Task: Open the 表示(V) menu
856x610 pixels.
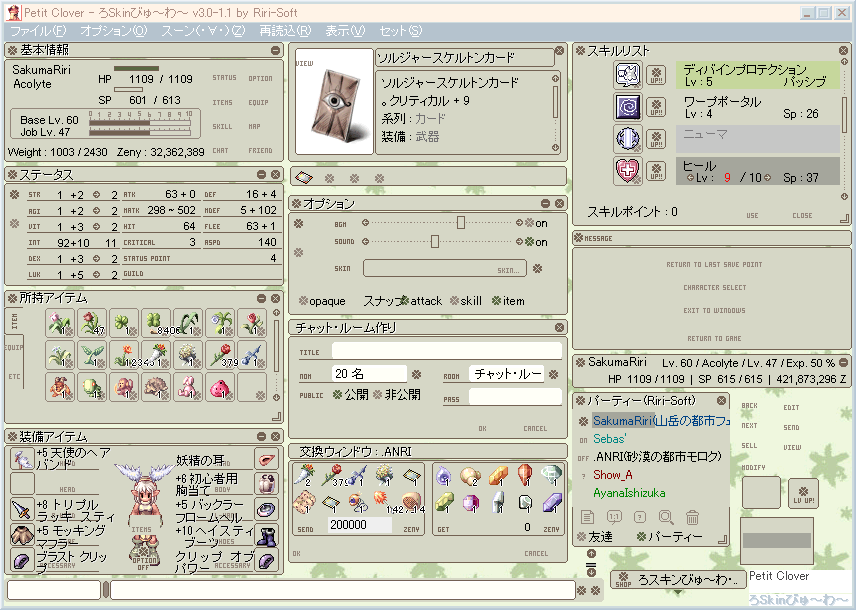Action: [345, 31]
